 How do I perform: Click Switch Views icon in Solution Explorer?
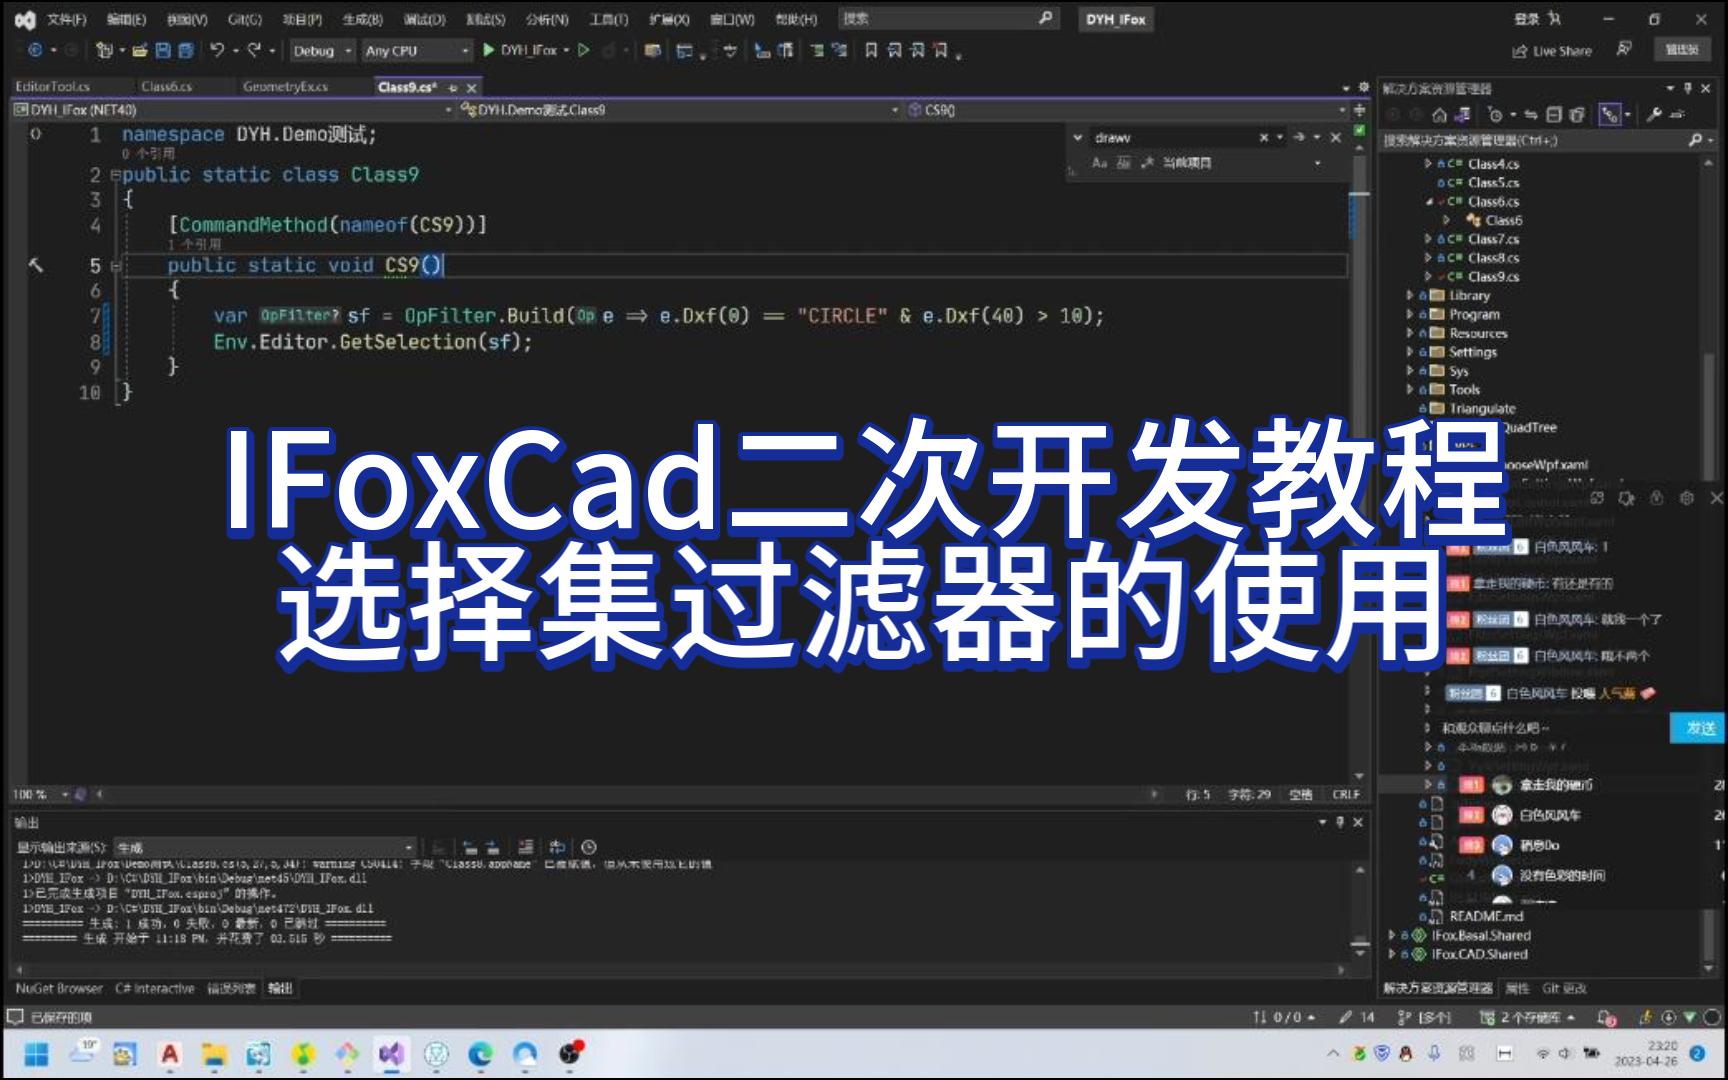point(1462,115)
